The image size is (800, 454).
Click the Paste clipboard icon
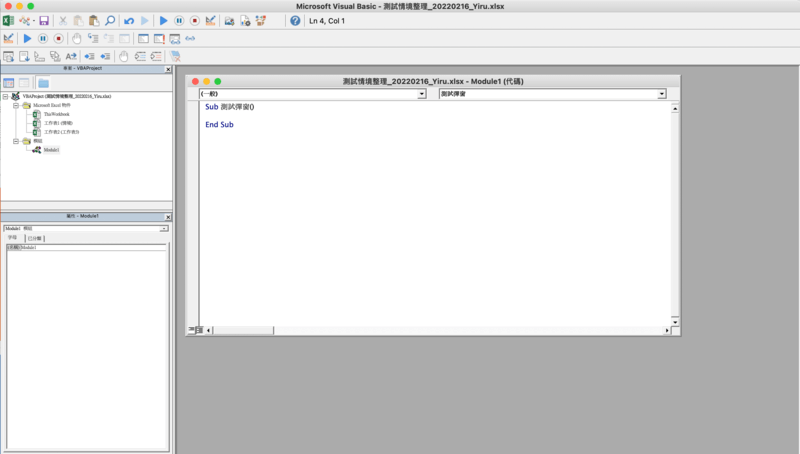[94, 21]
